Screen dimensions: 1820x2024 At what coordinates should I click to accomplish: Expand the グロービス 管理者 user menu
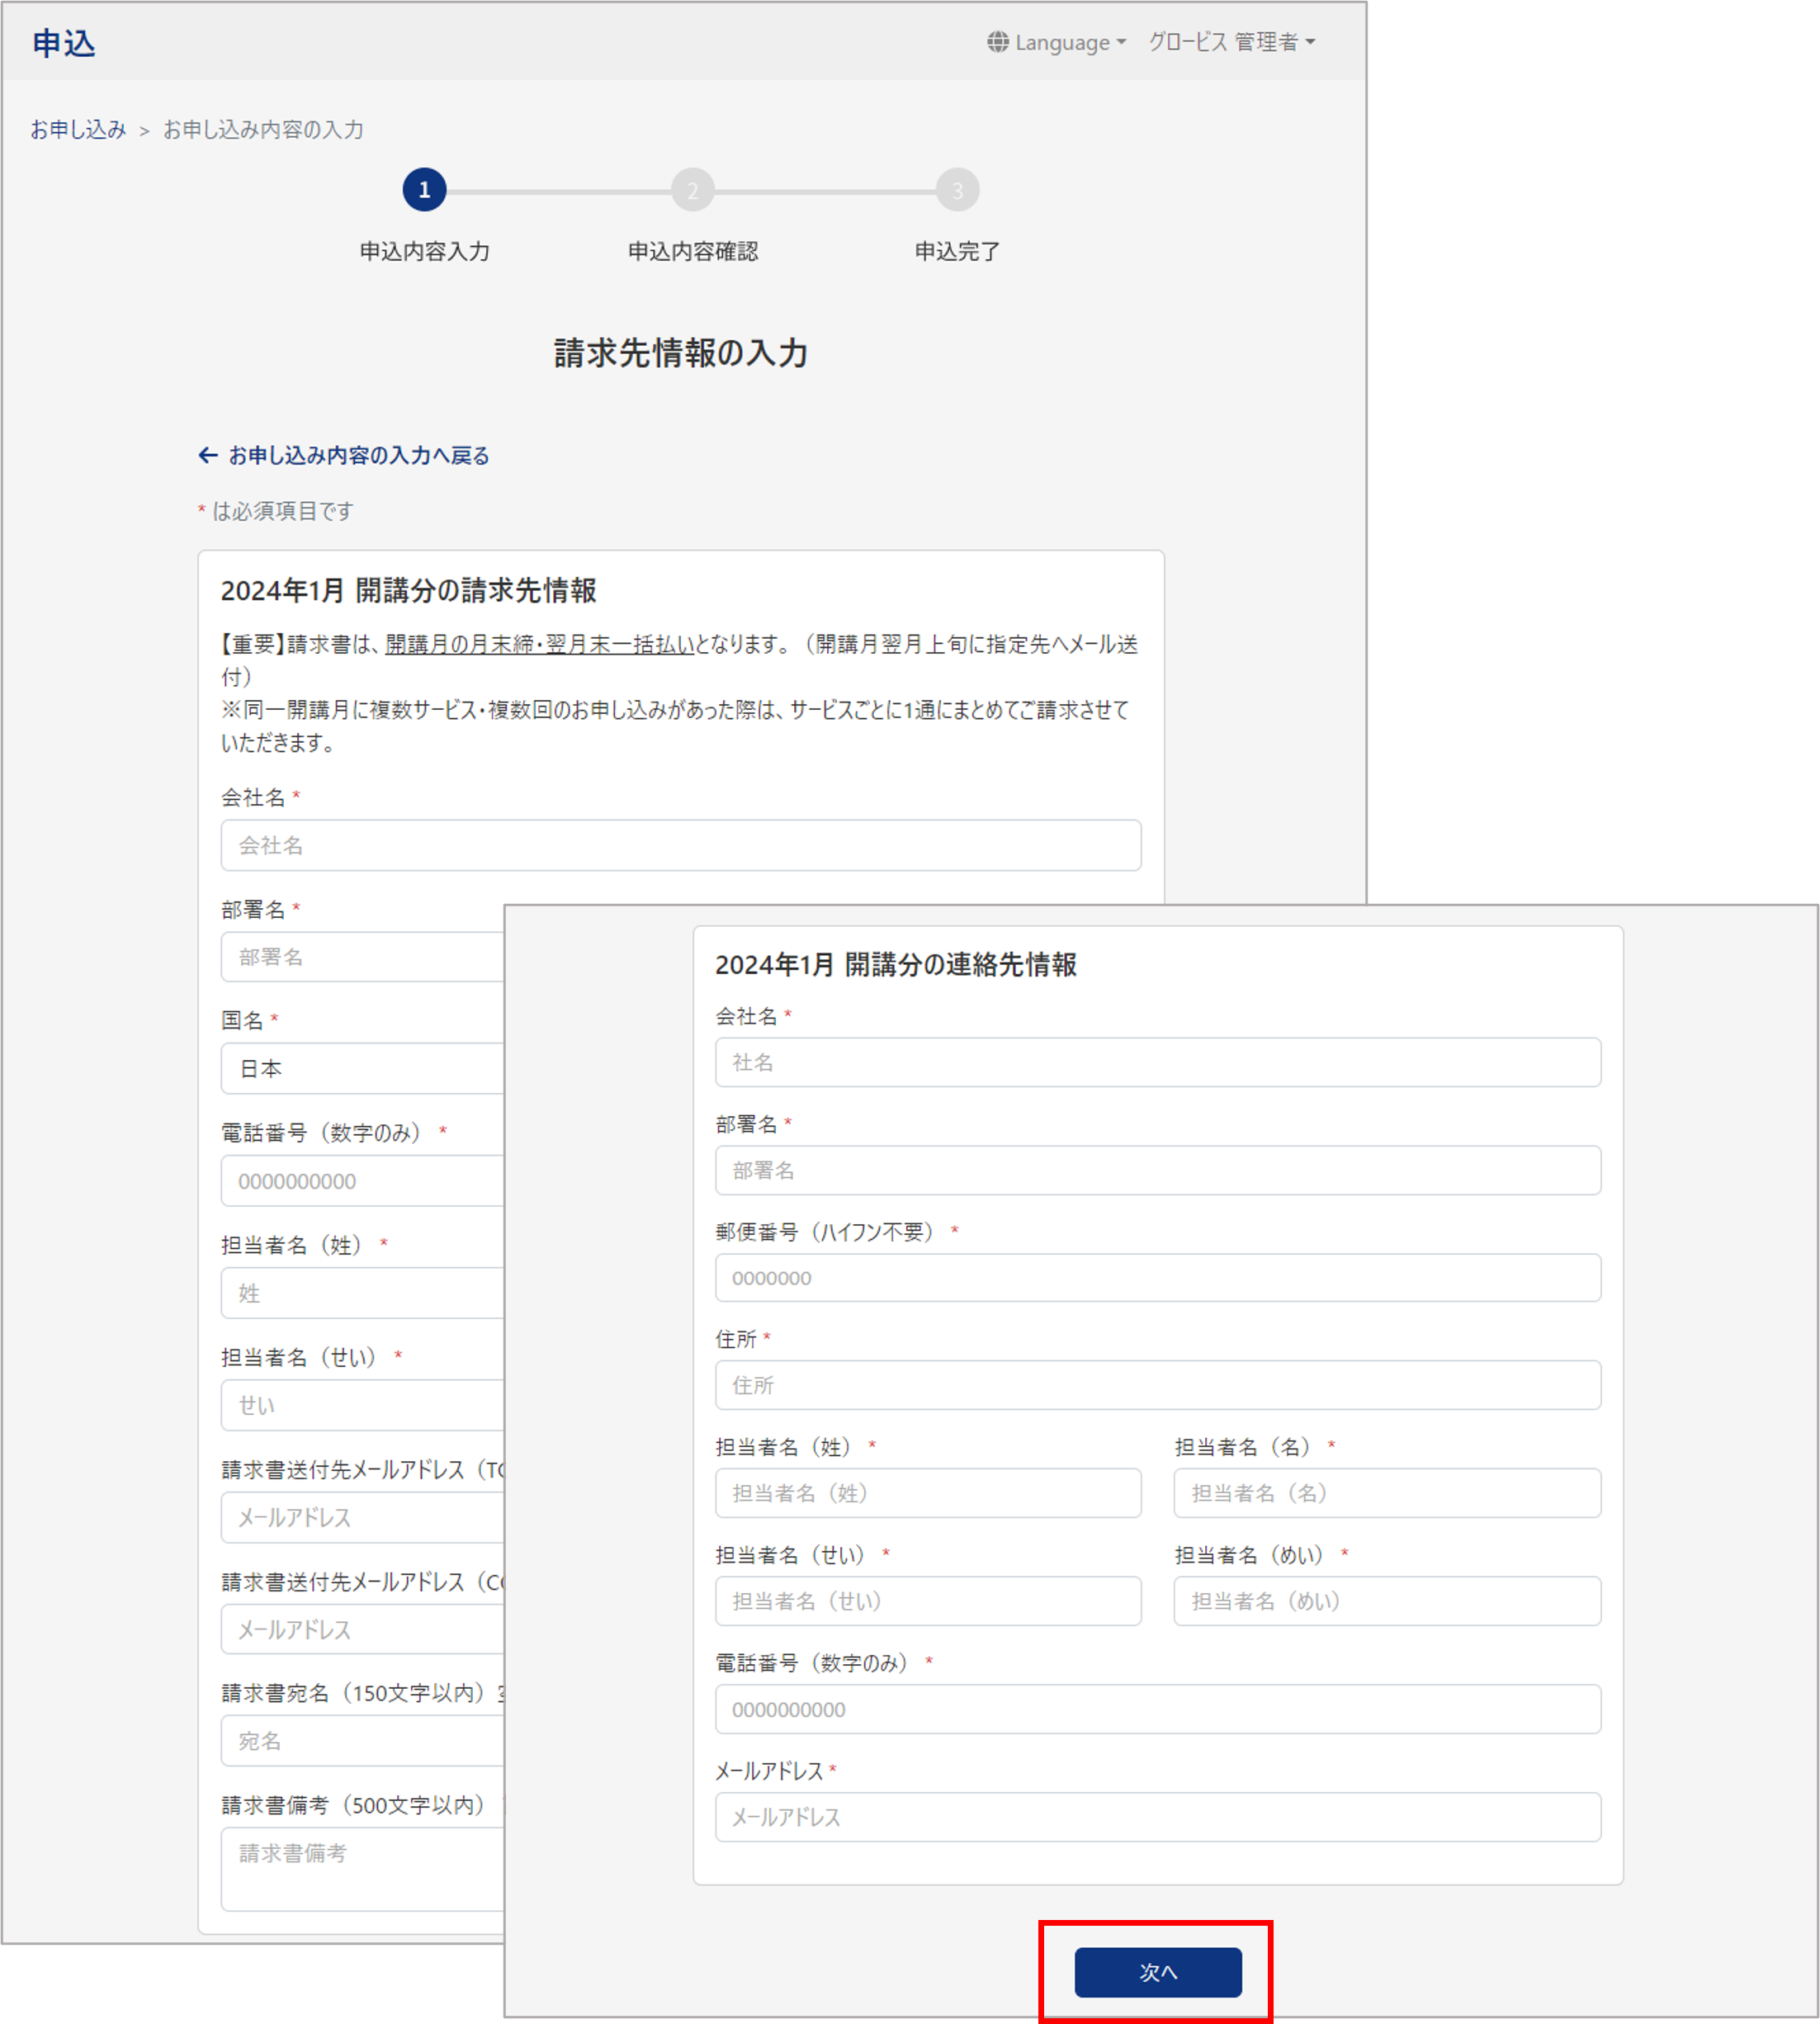pos(1231,42)
